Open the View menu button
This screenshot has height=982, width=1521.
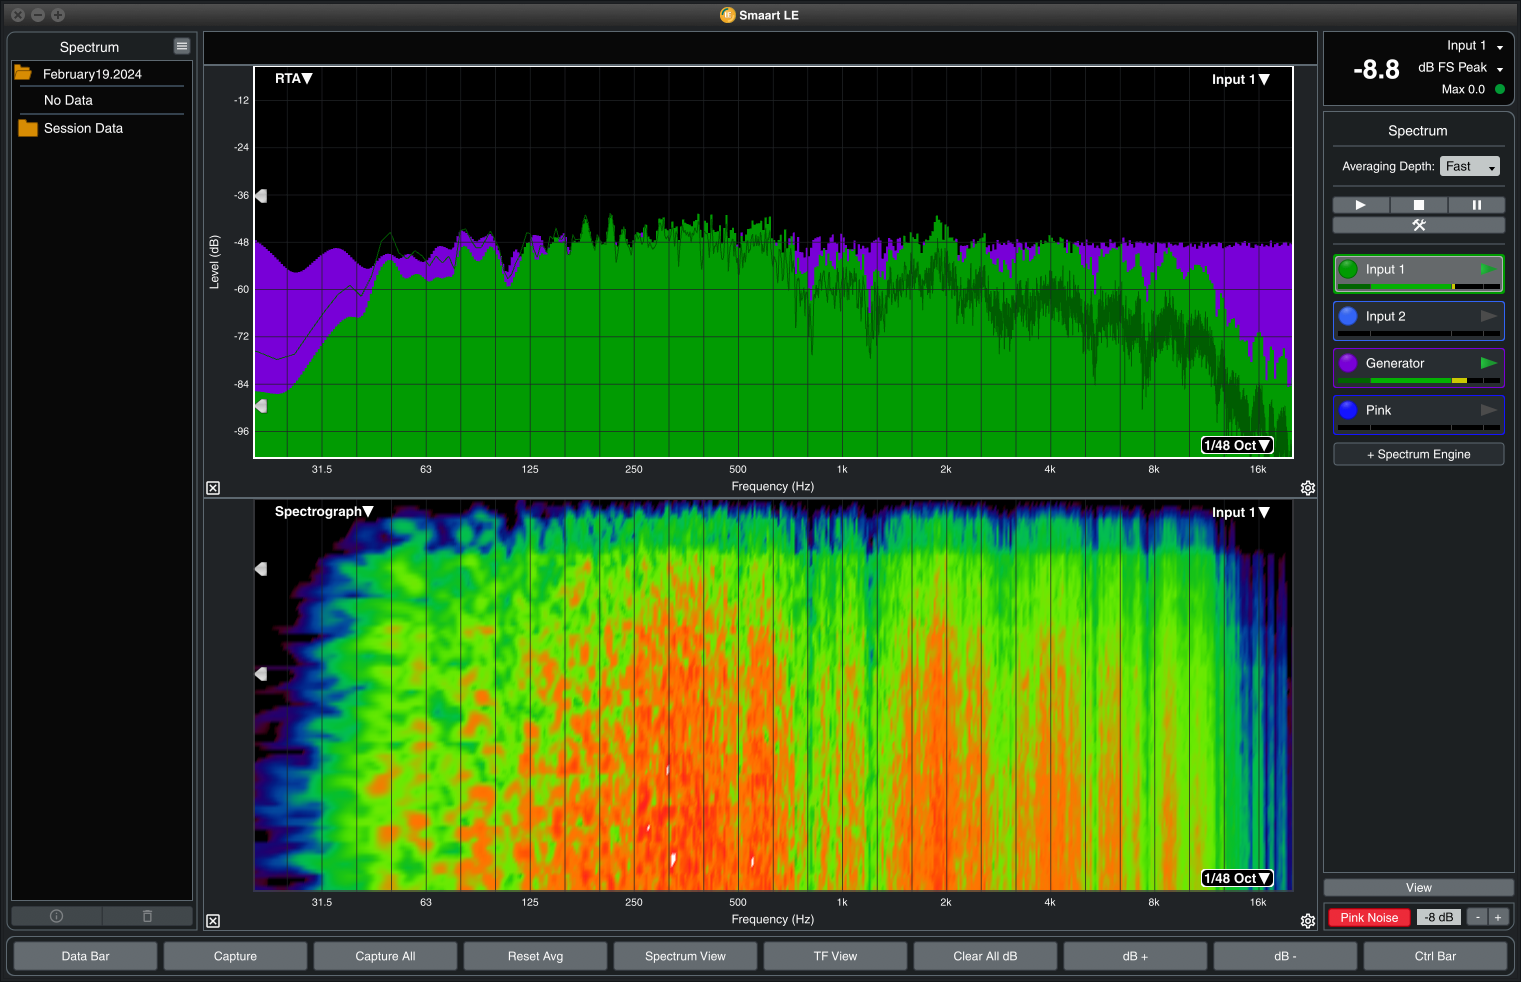click(x=1418, y=888)
